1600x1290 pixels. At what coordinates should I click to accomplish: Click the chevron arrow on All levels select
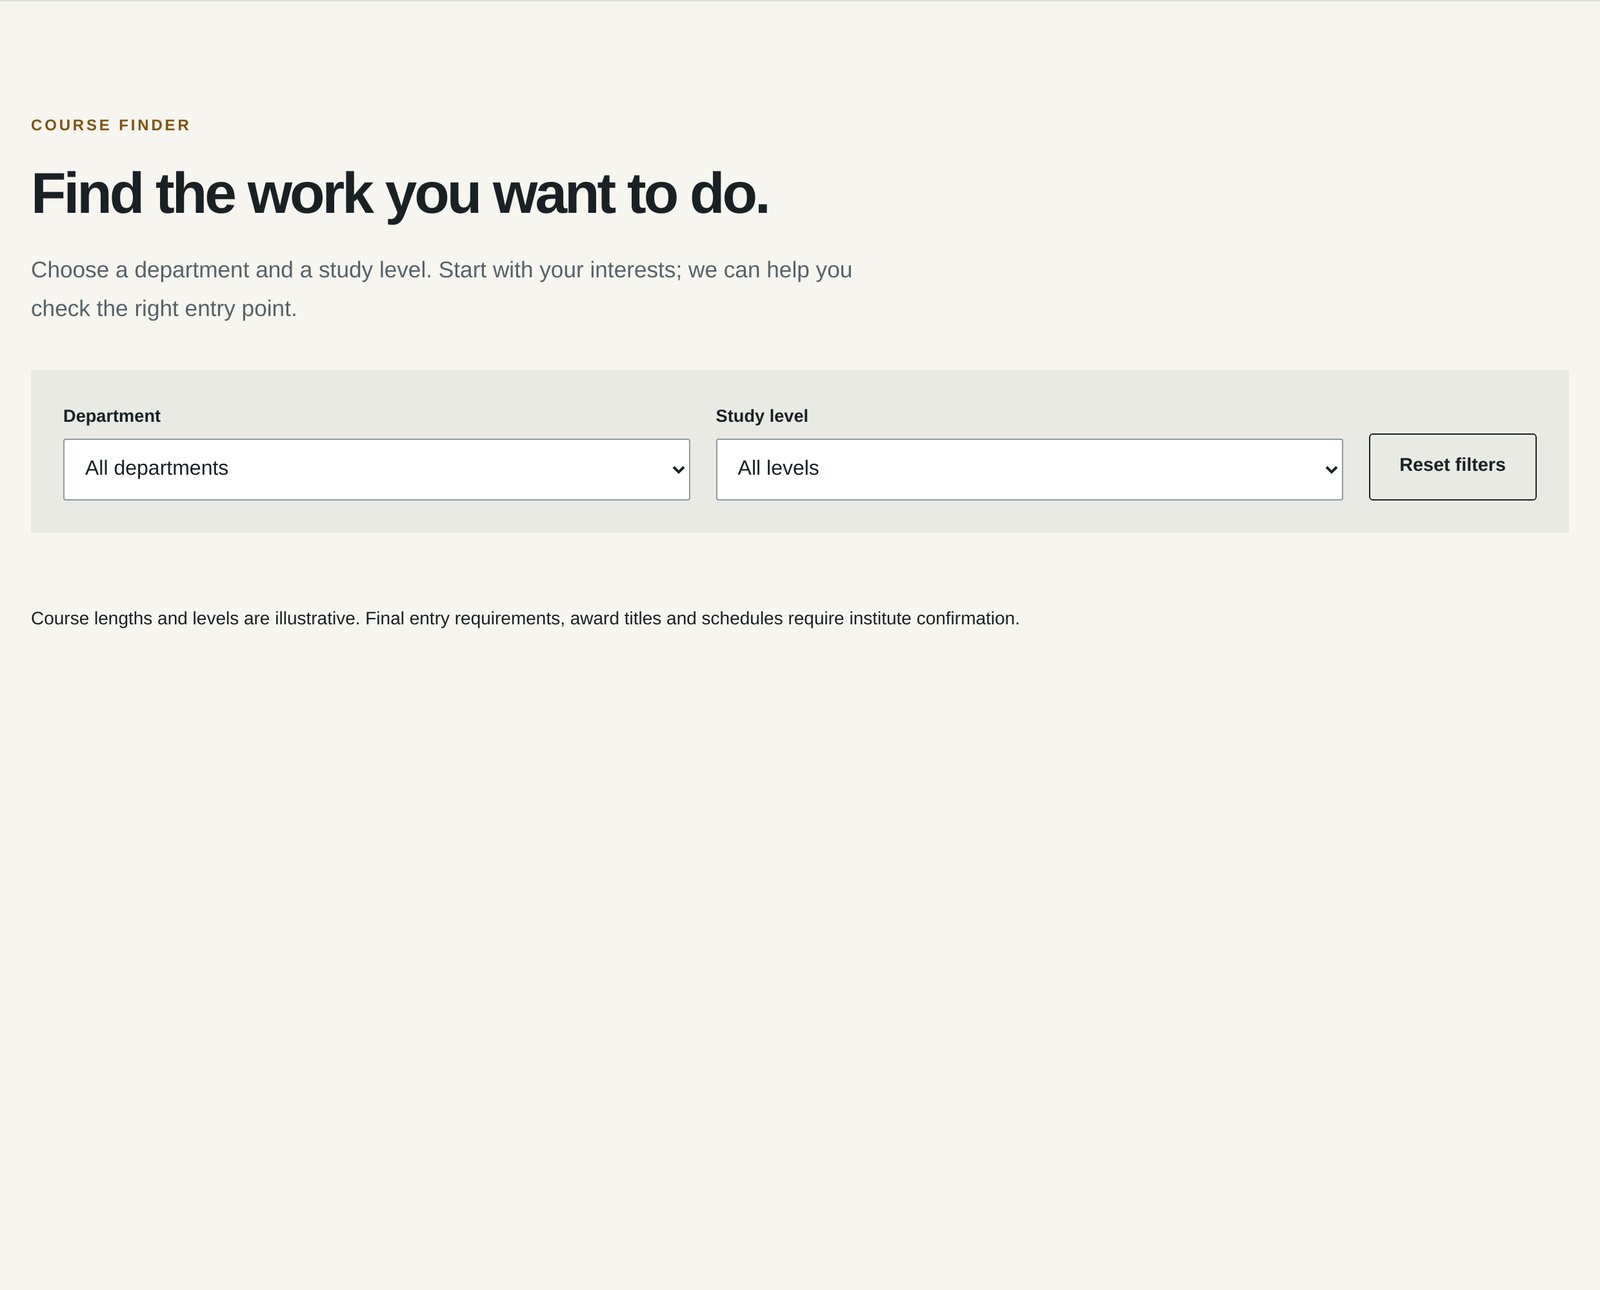click(1331, 470)
